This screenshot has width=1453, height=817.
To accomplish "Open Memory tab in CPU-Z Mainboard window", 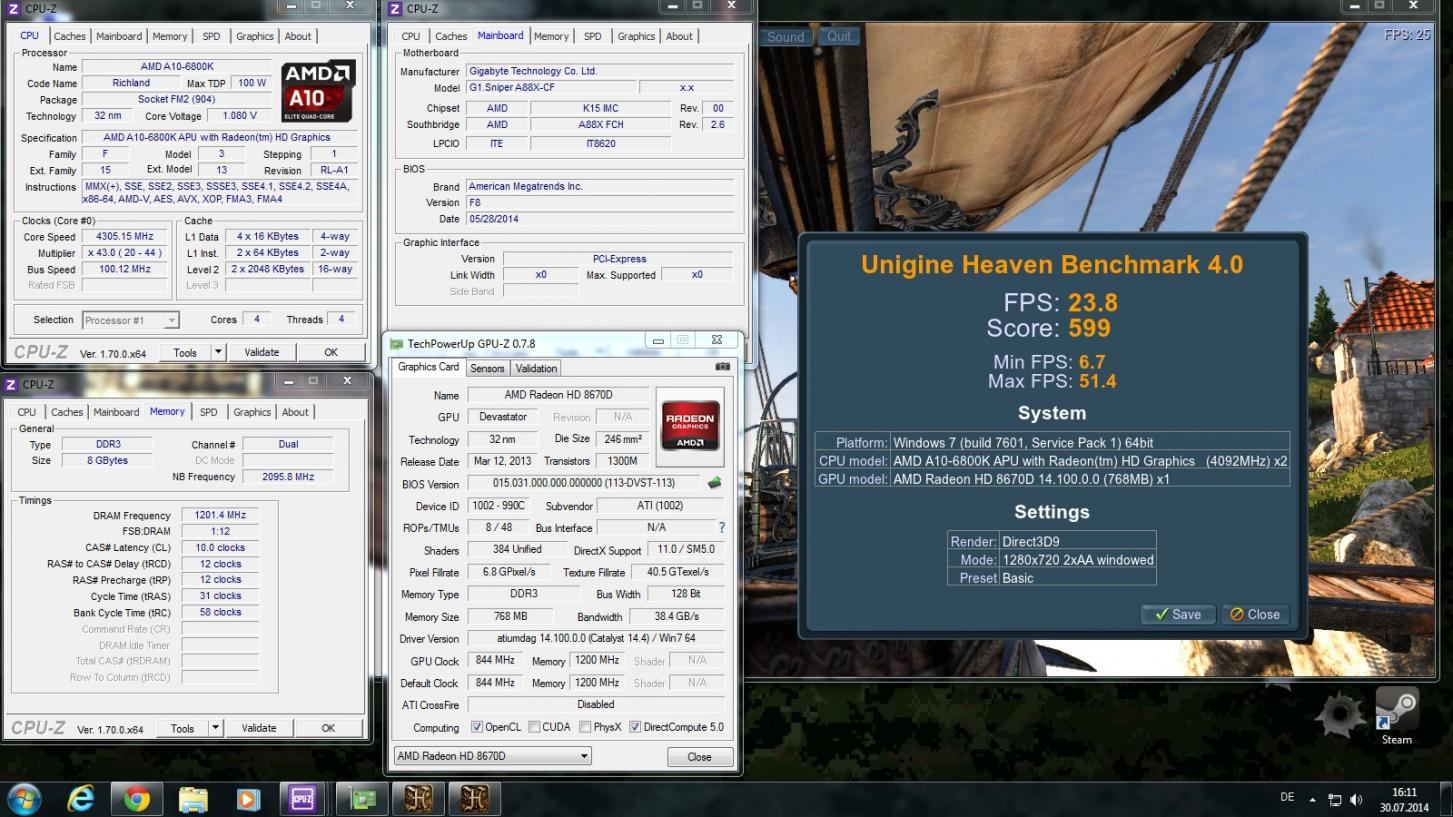I will tap(551, 36).
